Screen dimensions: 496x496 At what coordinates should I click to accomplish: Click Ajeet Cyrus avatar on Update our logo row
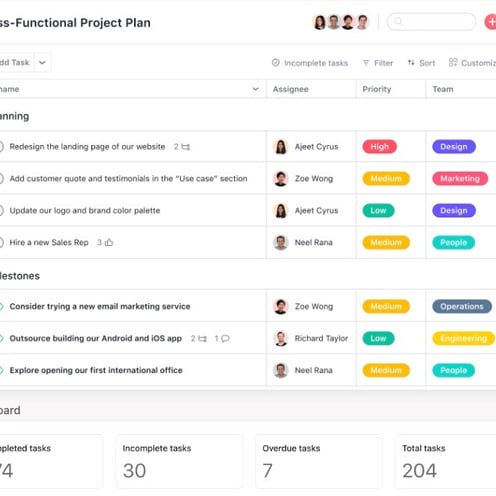point(281,211)
